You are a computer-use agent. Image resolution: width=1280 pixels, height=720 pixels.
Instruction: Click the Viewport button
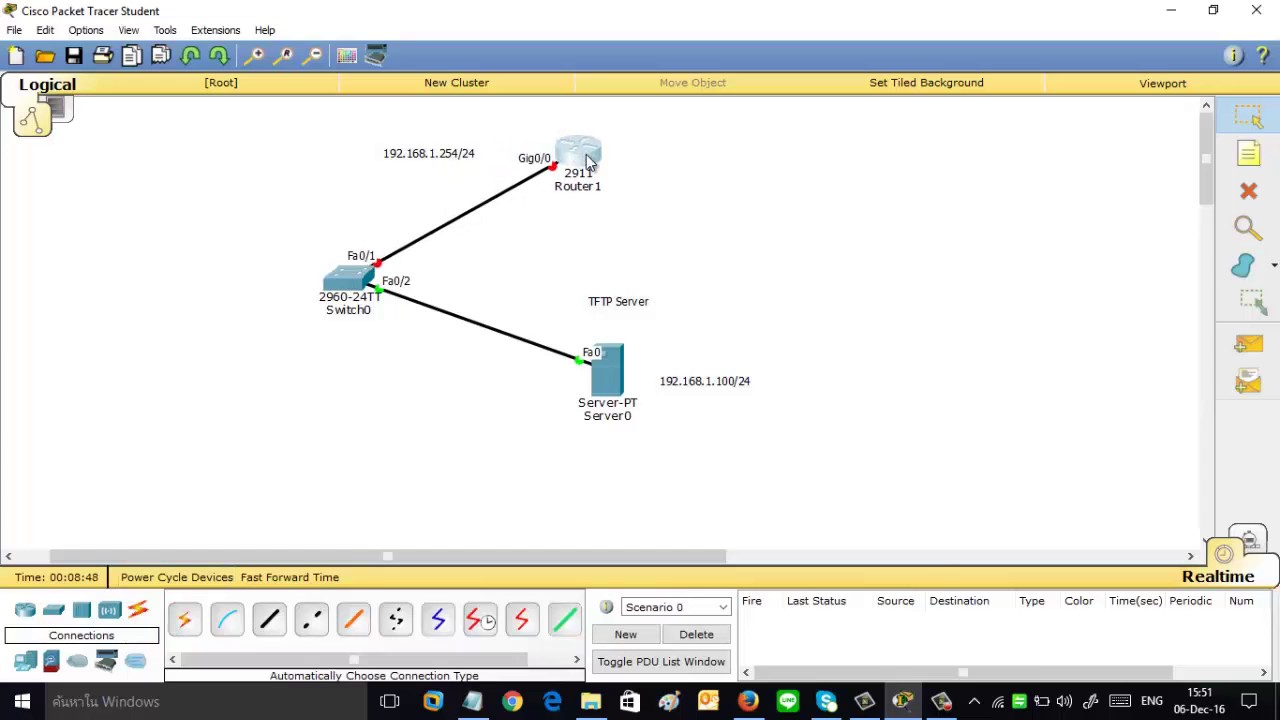point(1162,83)
